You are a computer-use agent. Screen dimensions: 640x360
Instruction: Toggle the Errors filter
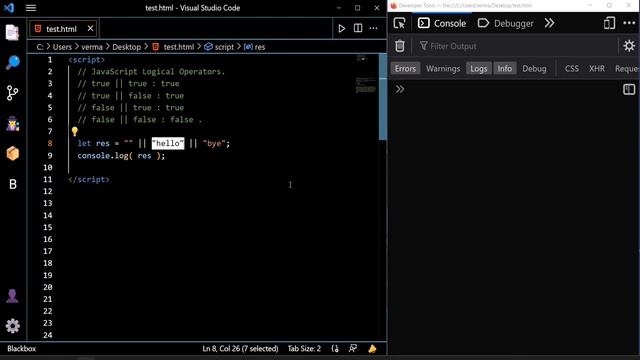(x=405, y=69)
